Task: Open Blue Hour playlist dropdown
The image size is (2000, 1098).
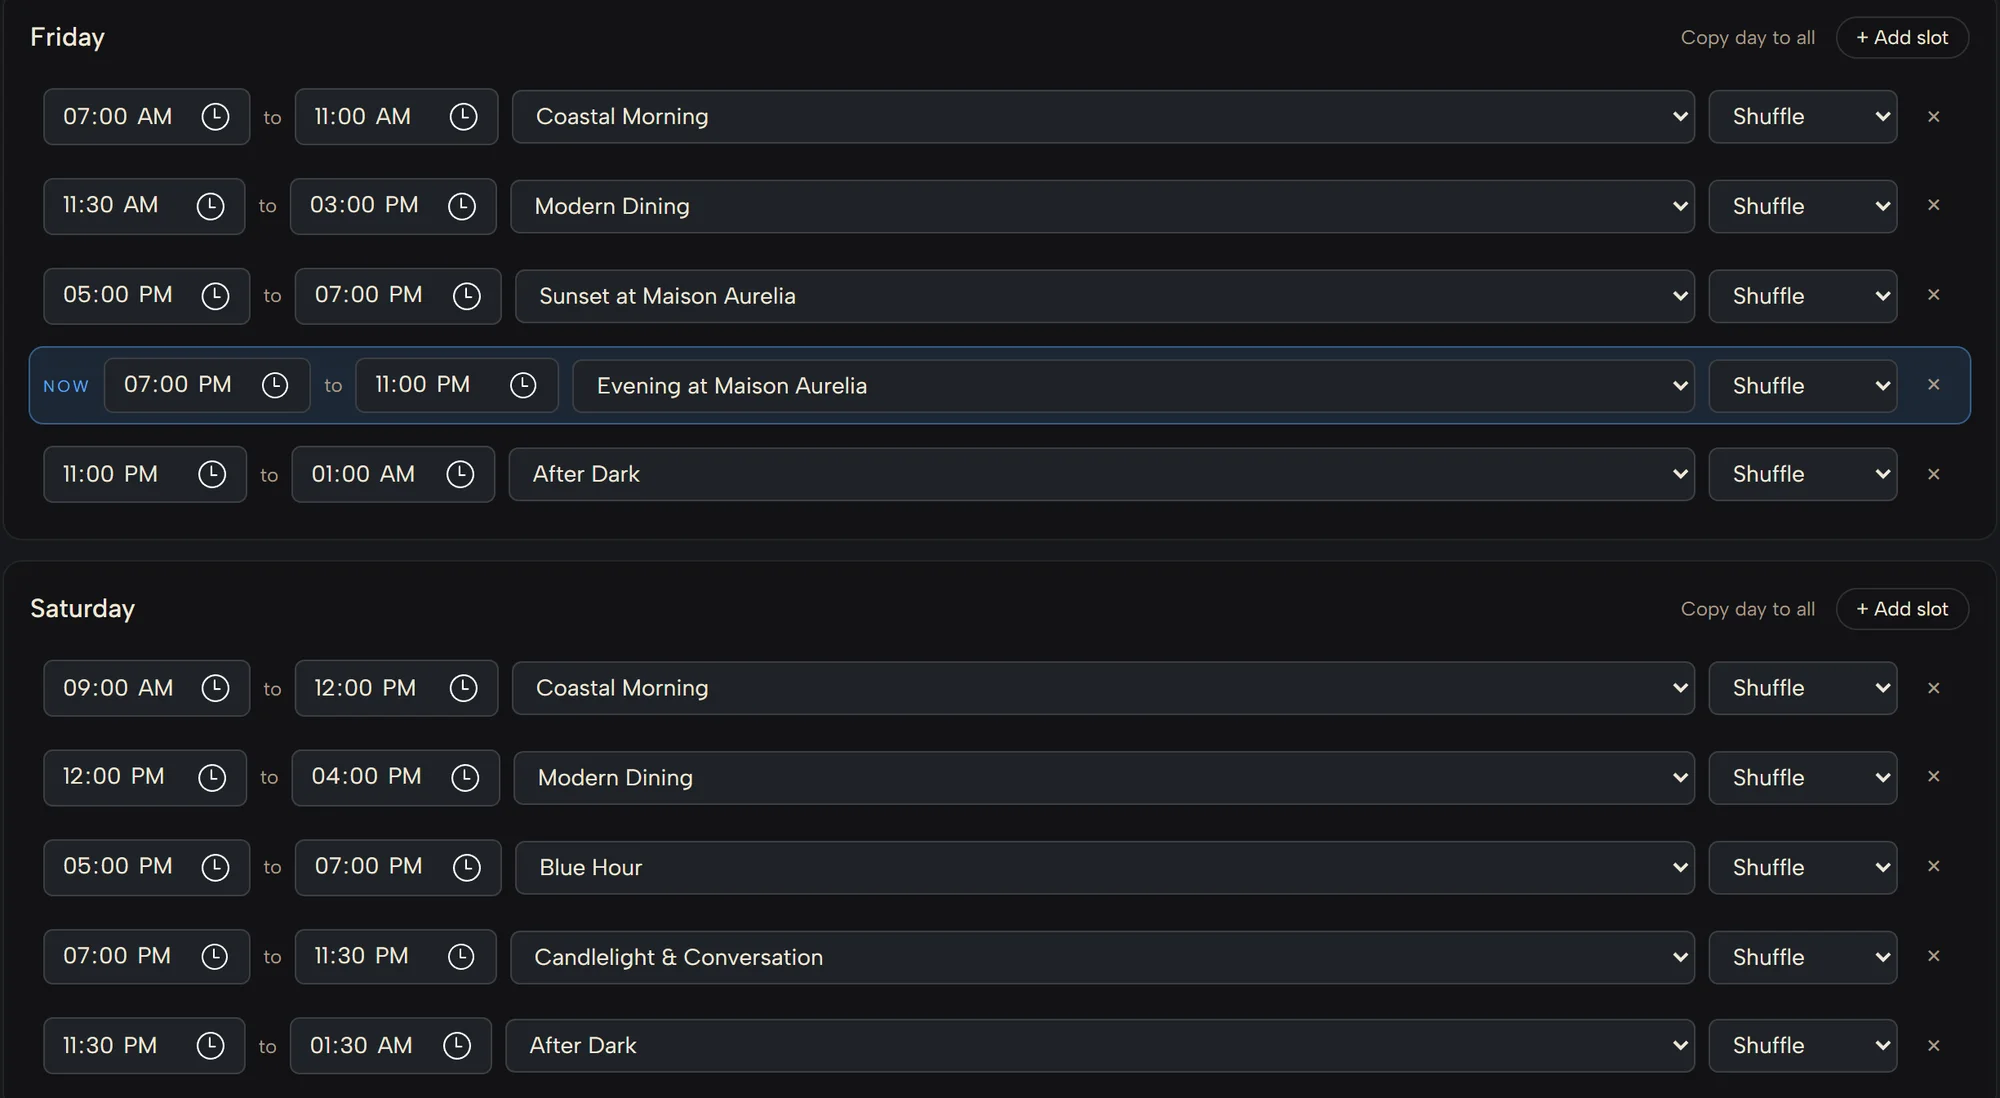Action: coord(1105,868)
